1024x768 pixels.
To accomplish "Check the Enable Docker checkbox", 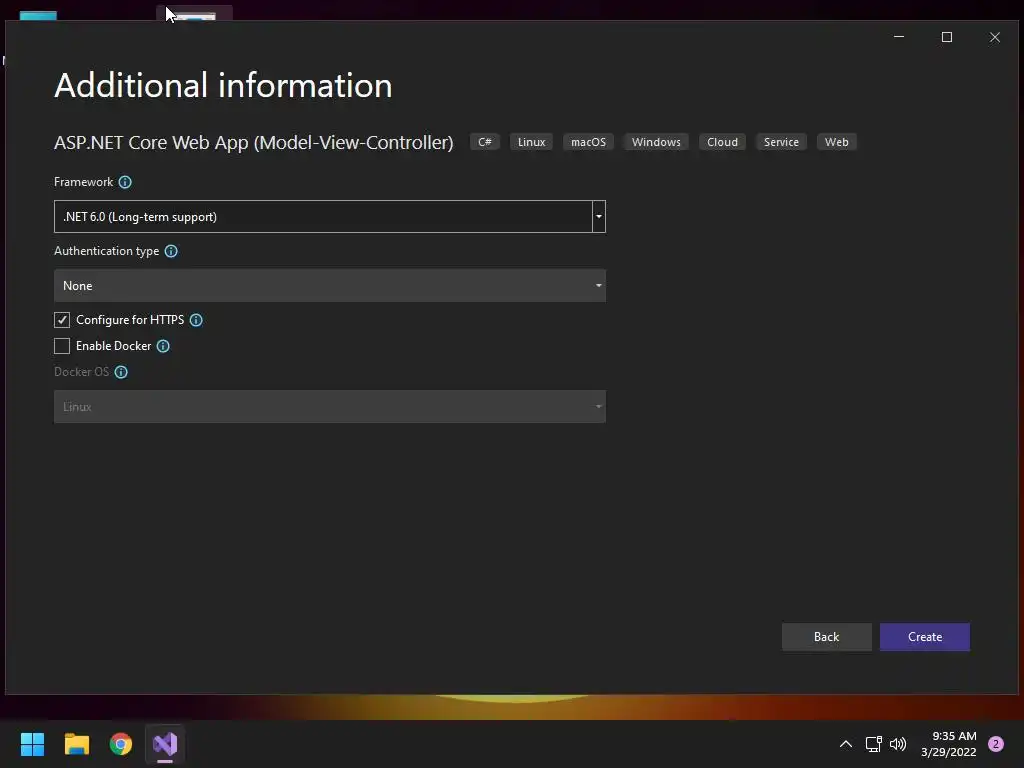I will click(62, 346).
